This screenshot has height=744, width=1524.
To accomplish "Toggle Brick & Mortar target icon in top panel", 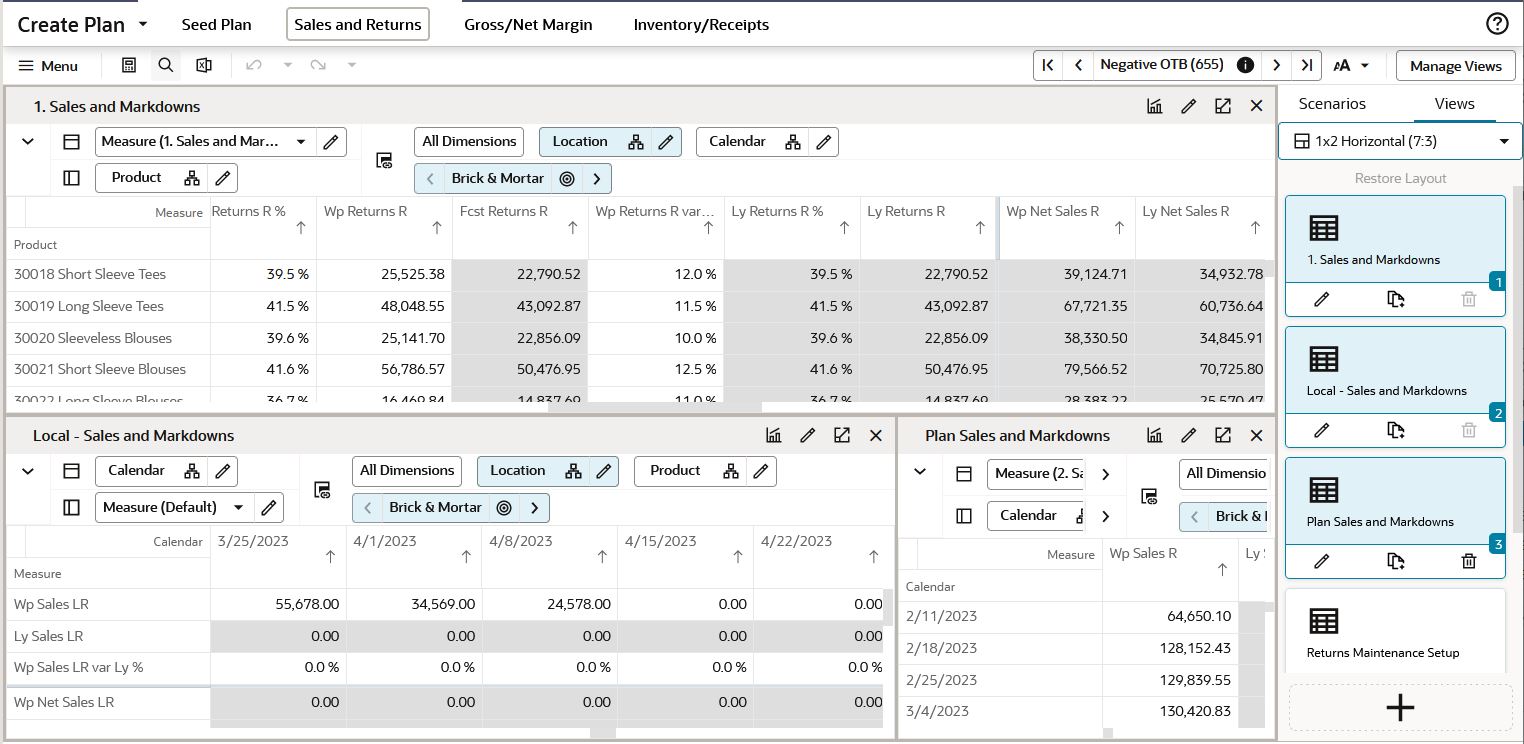I will [567, 179].
